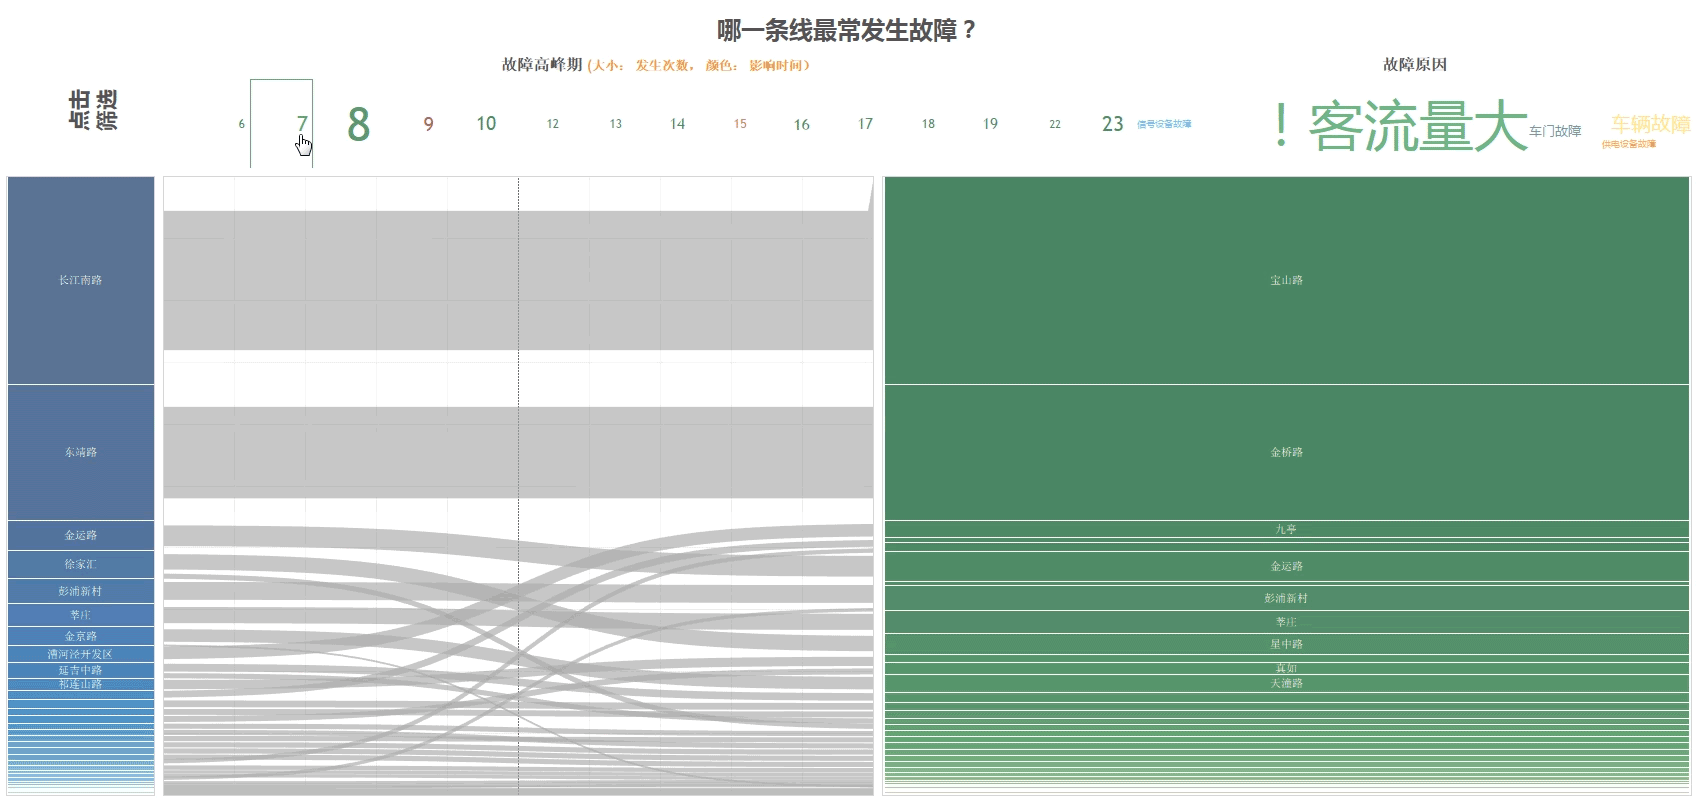Click 延吉中路 in the blue station list
Screen dimensions: 1696x804
tap(80, 670)
